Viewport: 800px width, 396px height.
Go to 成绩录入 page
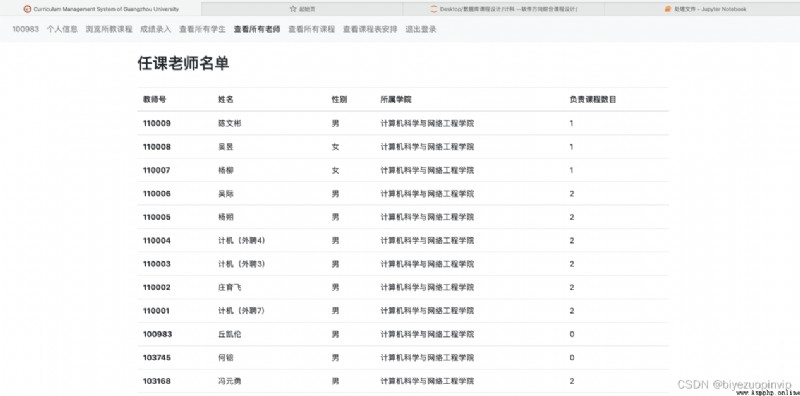pyautogui.click(x=156, y=29)
